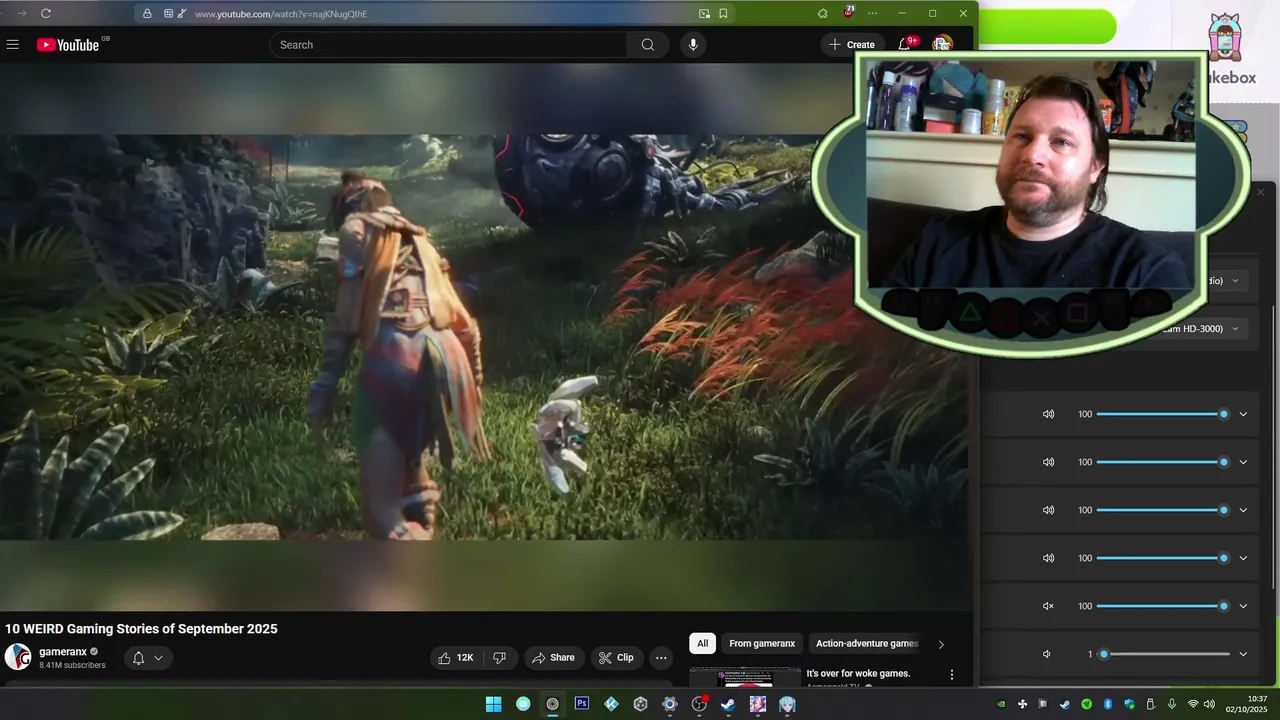Open subscription notification bell dropdown
Viewport: 1280px width, 720px height.
[x=147, y=658]
